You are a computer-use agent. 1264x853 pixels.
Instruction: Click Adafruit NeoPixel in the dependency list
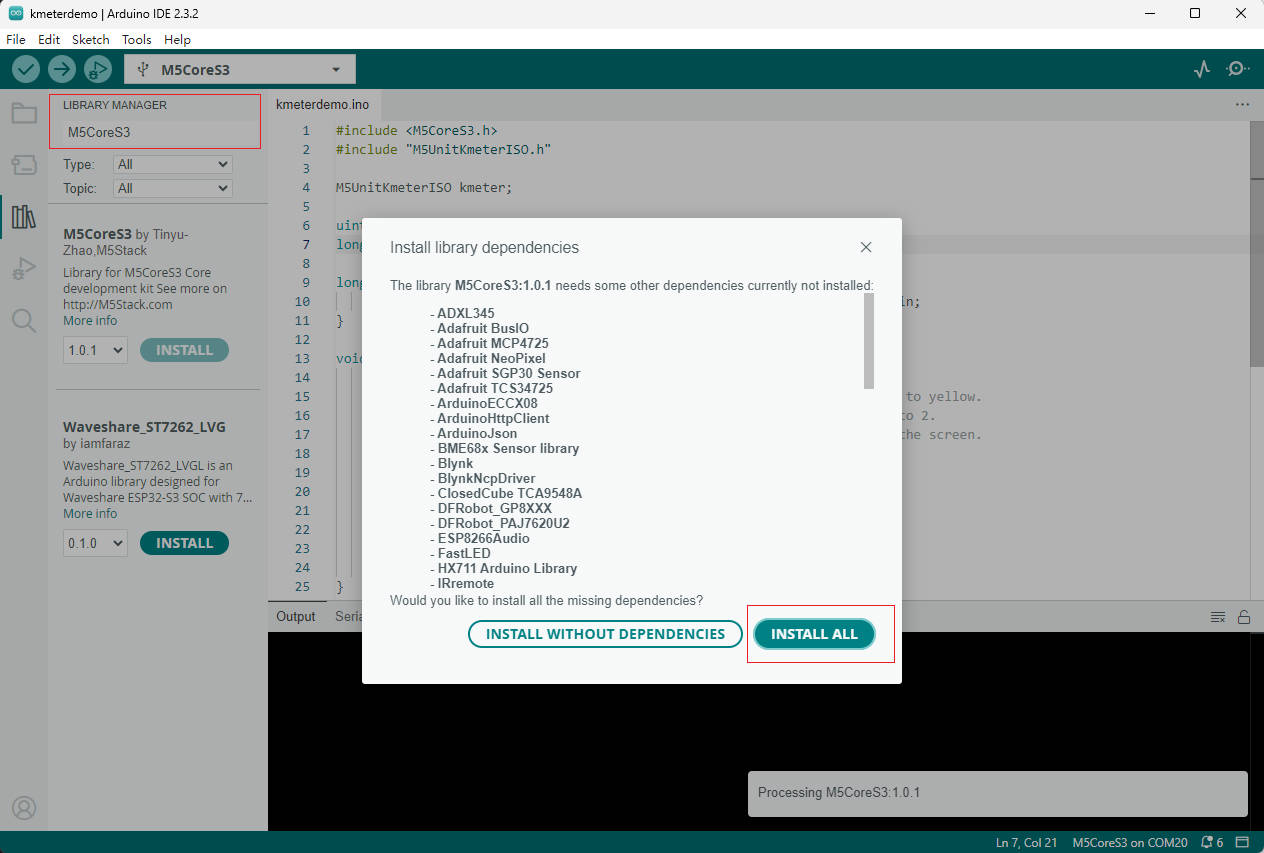491,358
